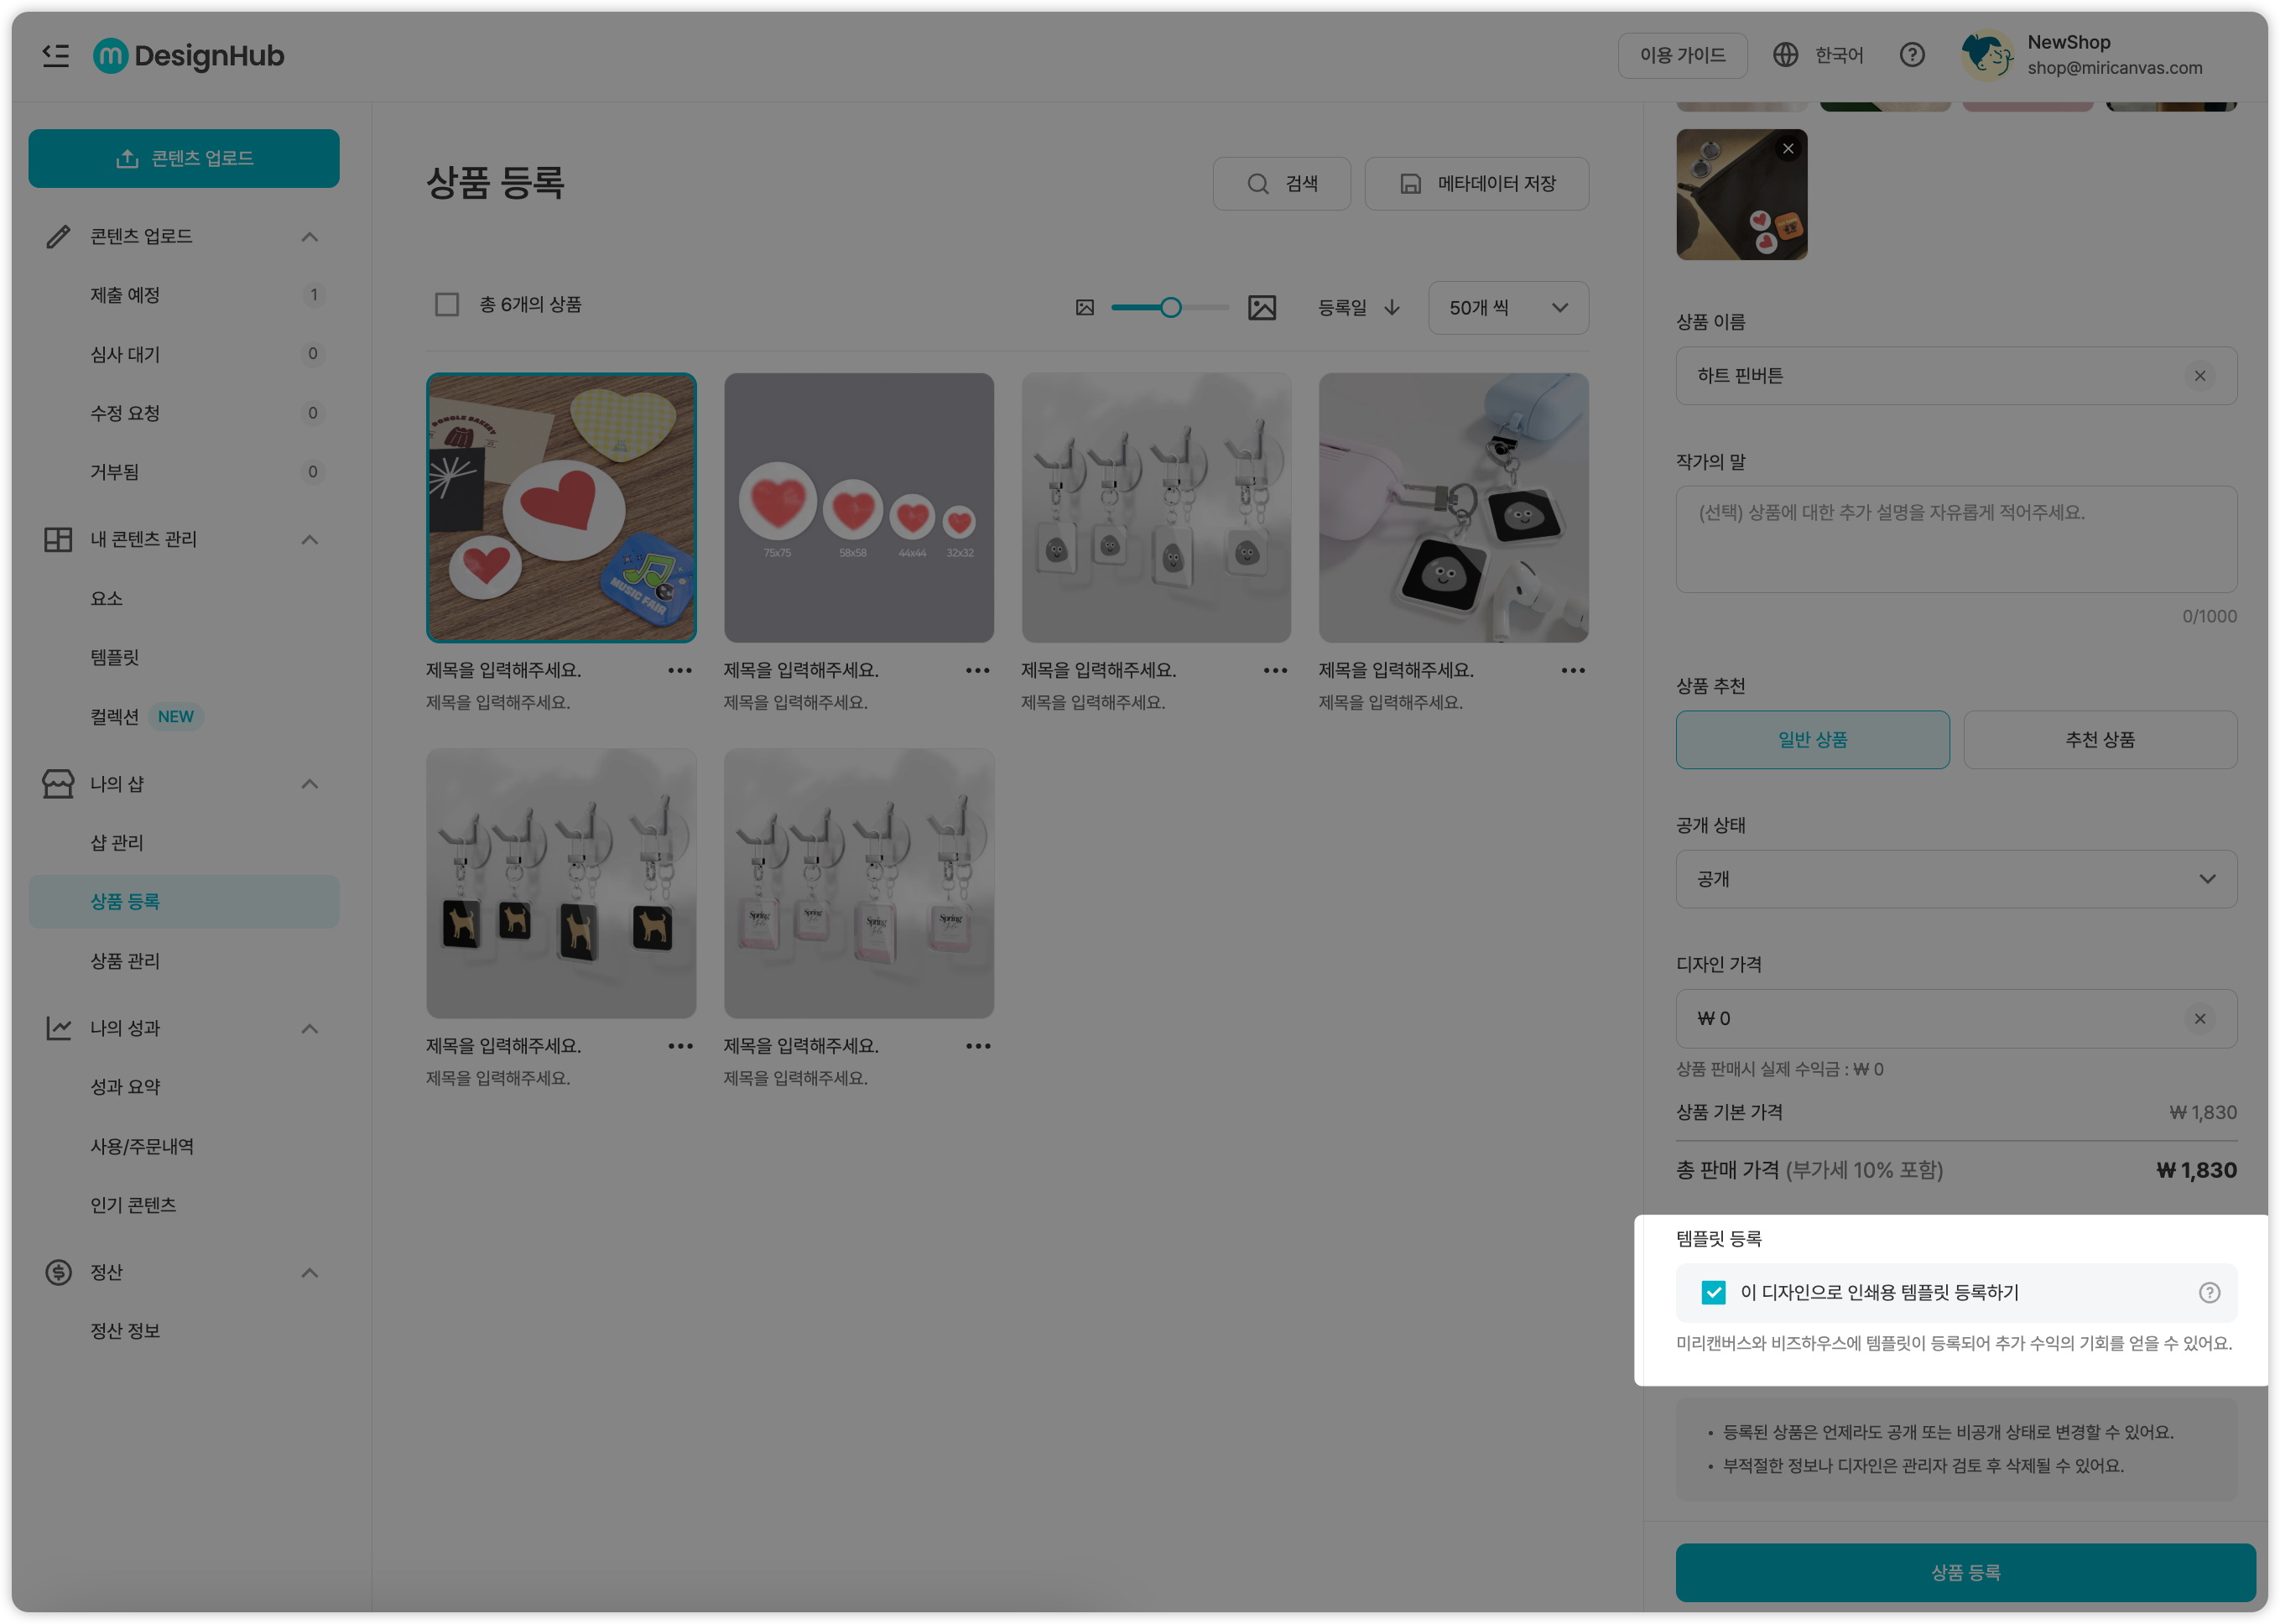
Task: Open the 50개 씩 page size dropdown
Action: click(x=1507, y=308)
